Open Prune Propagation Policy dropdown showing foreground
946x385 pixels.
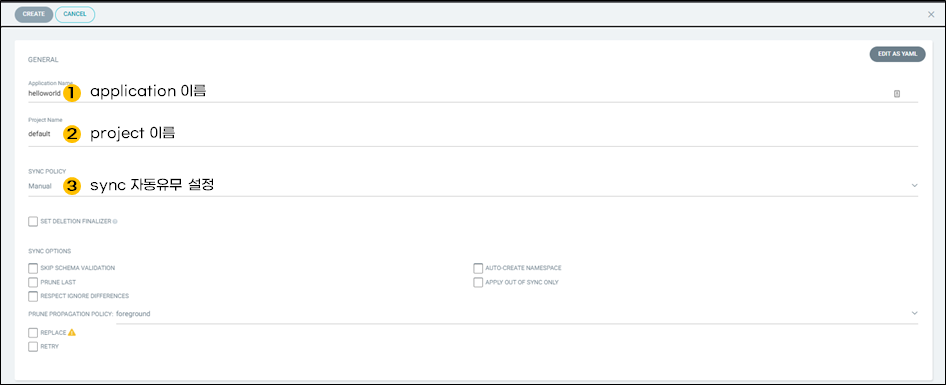coord(516,314)
